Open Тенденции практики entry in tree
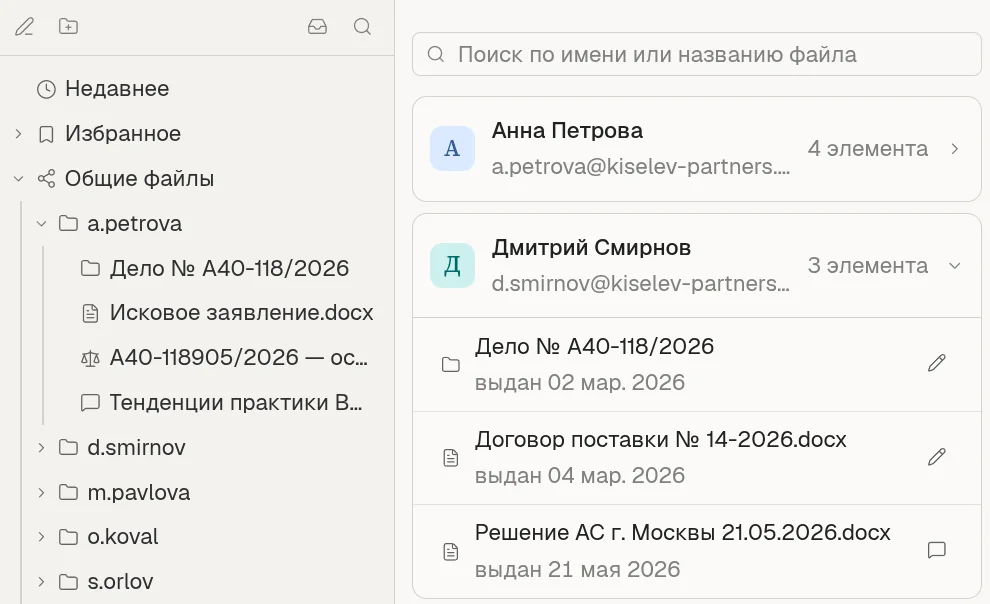Image resolution: width=990 pixels, height=604 pixels. [236, 403]
